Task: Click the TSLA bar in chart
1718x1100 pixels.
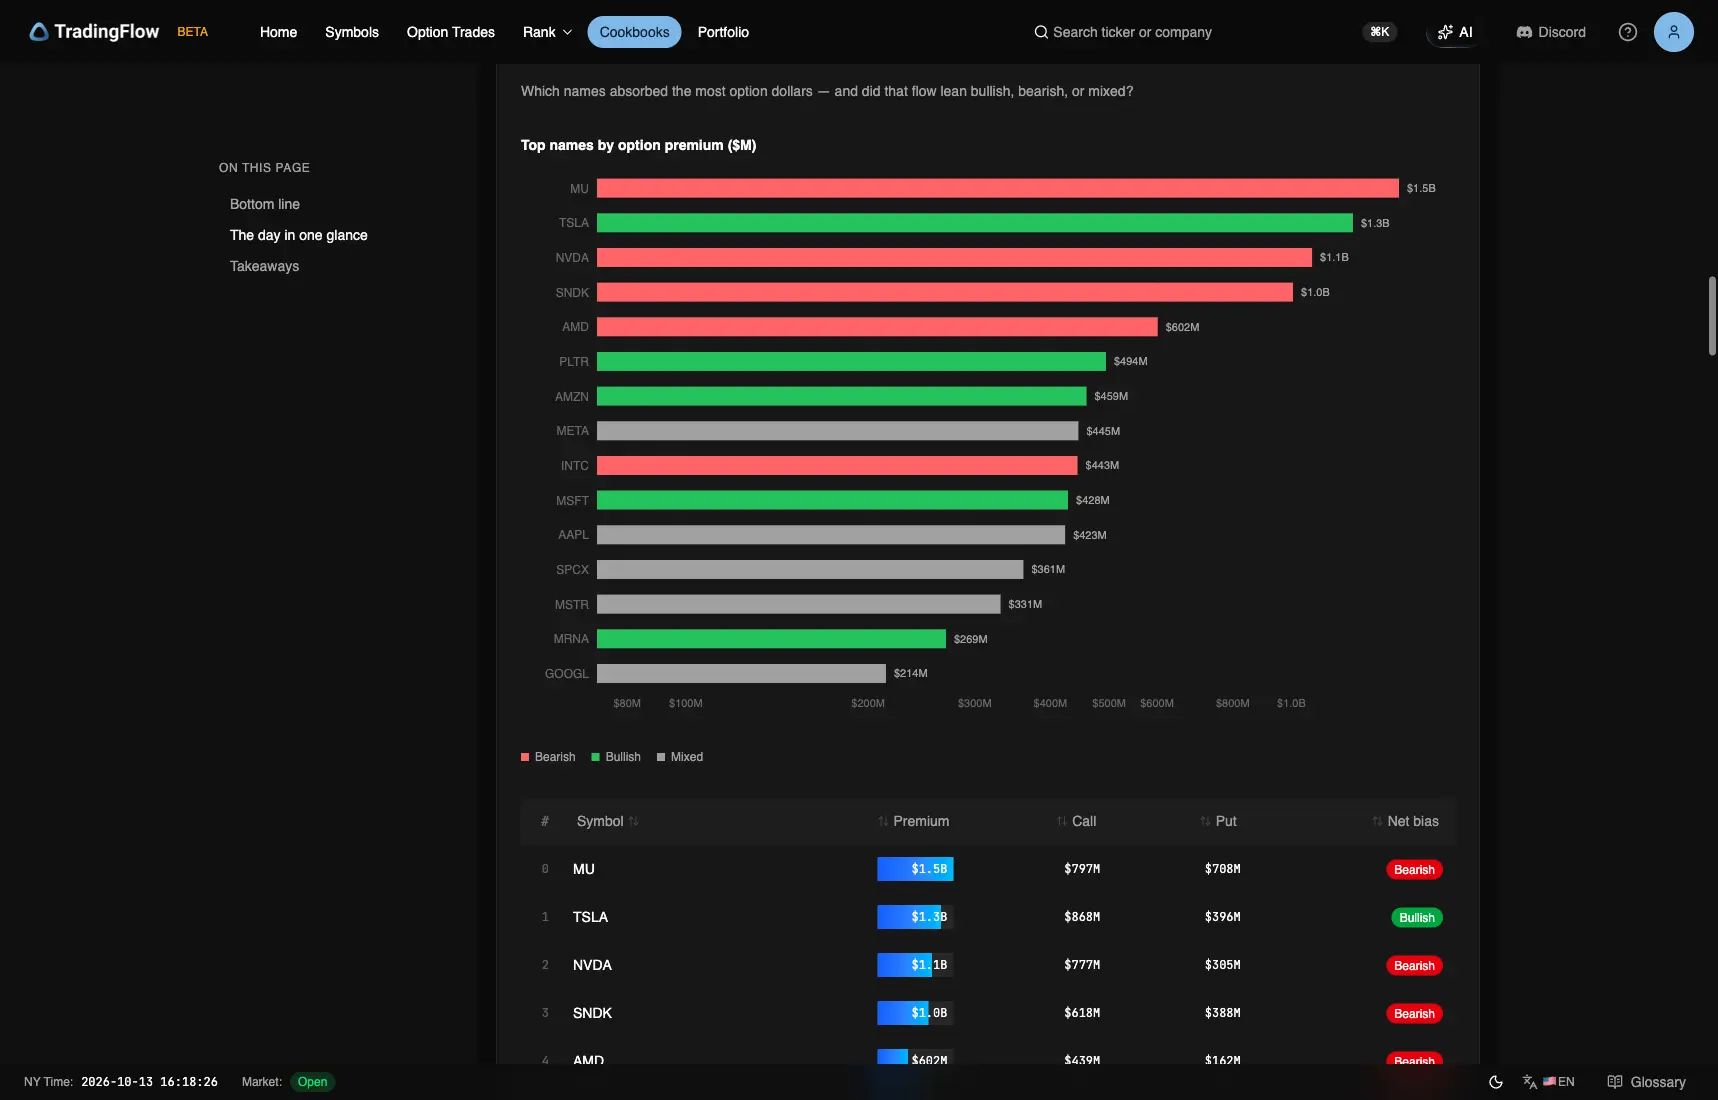Action: [975, 223]
